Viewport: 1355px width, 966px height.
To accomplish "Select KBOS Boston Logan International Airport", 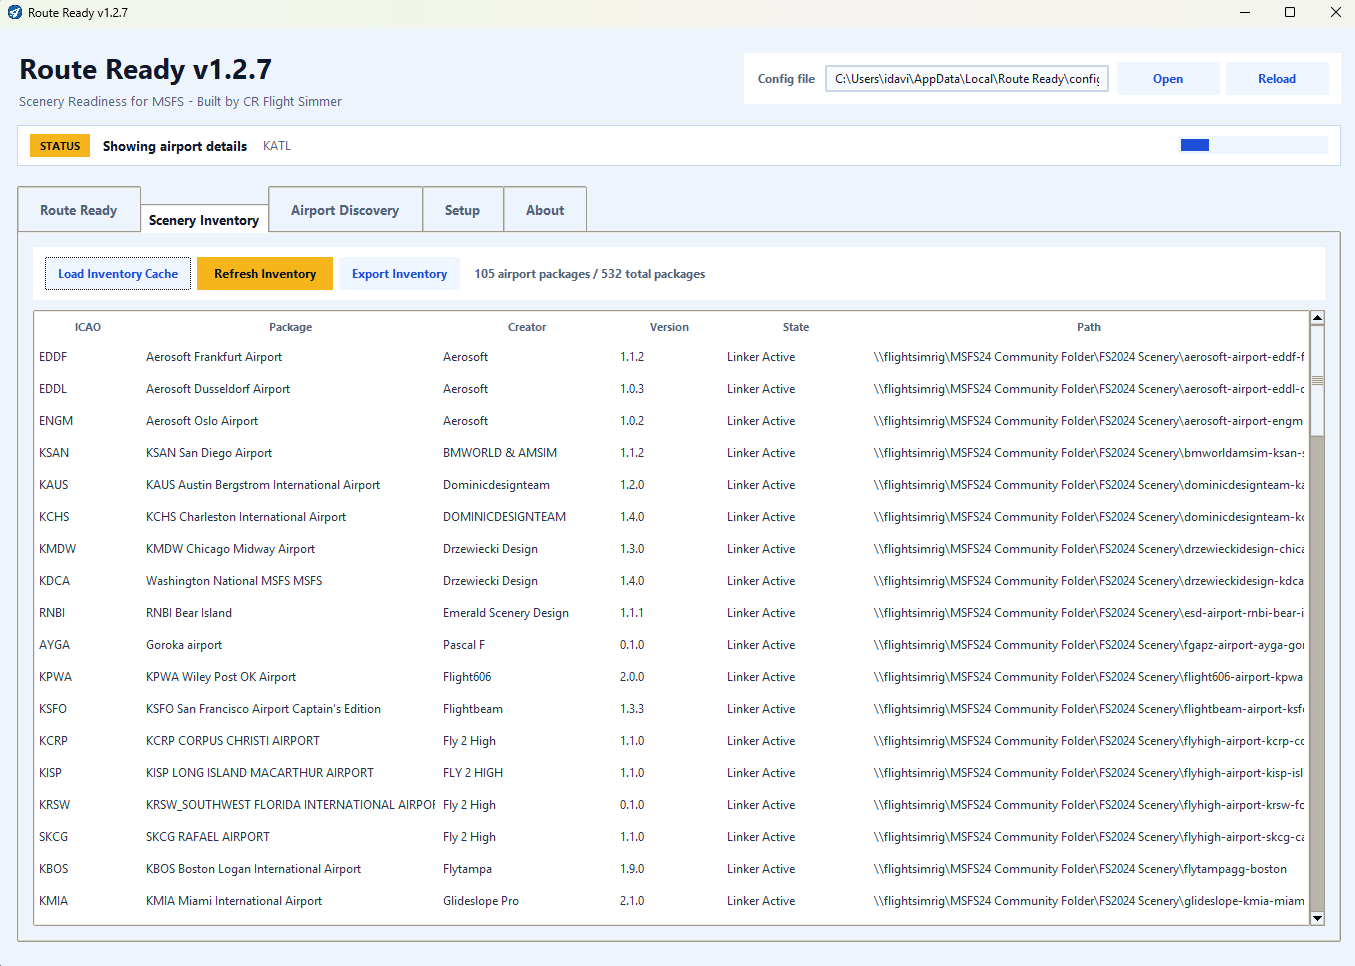I will click(254, 869).
